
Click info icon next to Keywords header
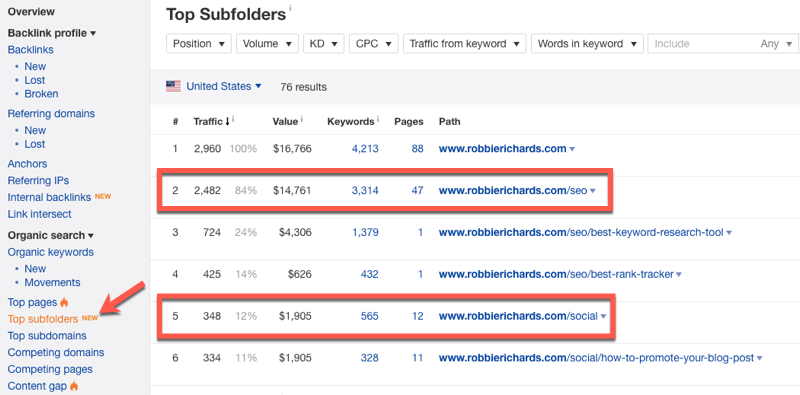point(378,120)
